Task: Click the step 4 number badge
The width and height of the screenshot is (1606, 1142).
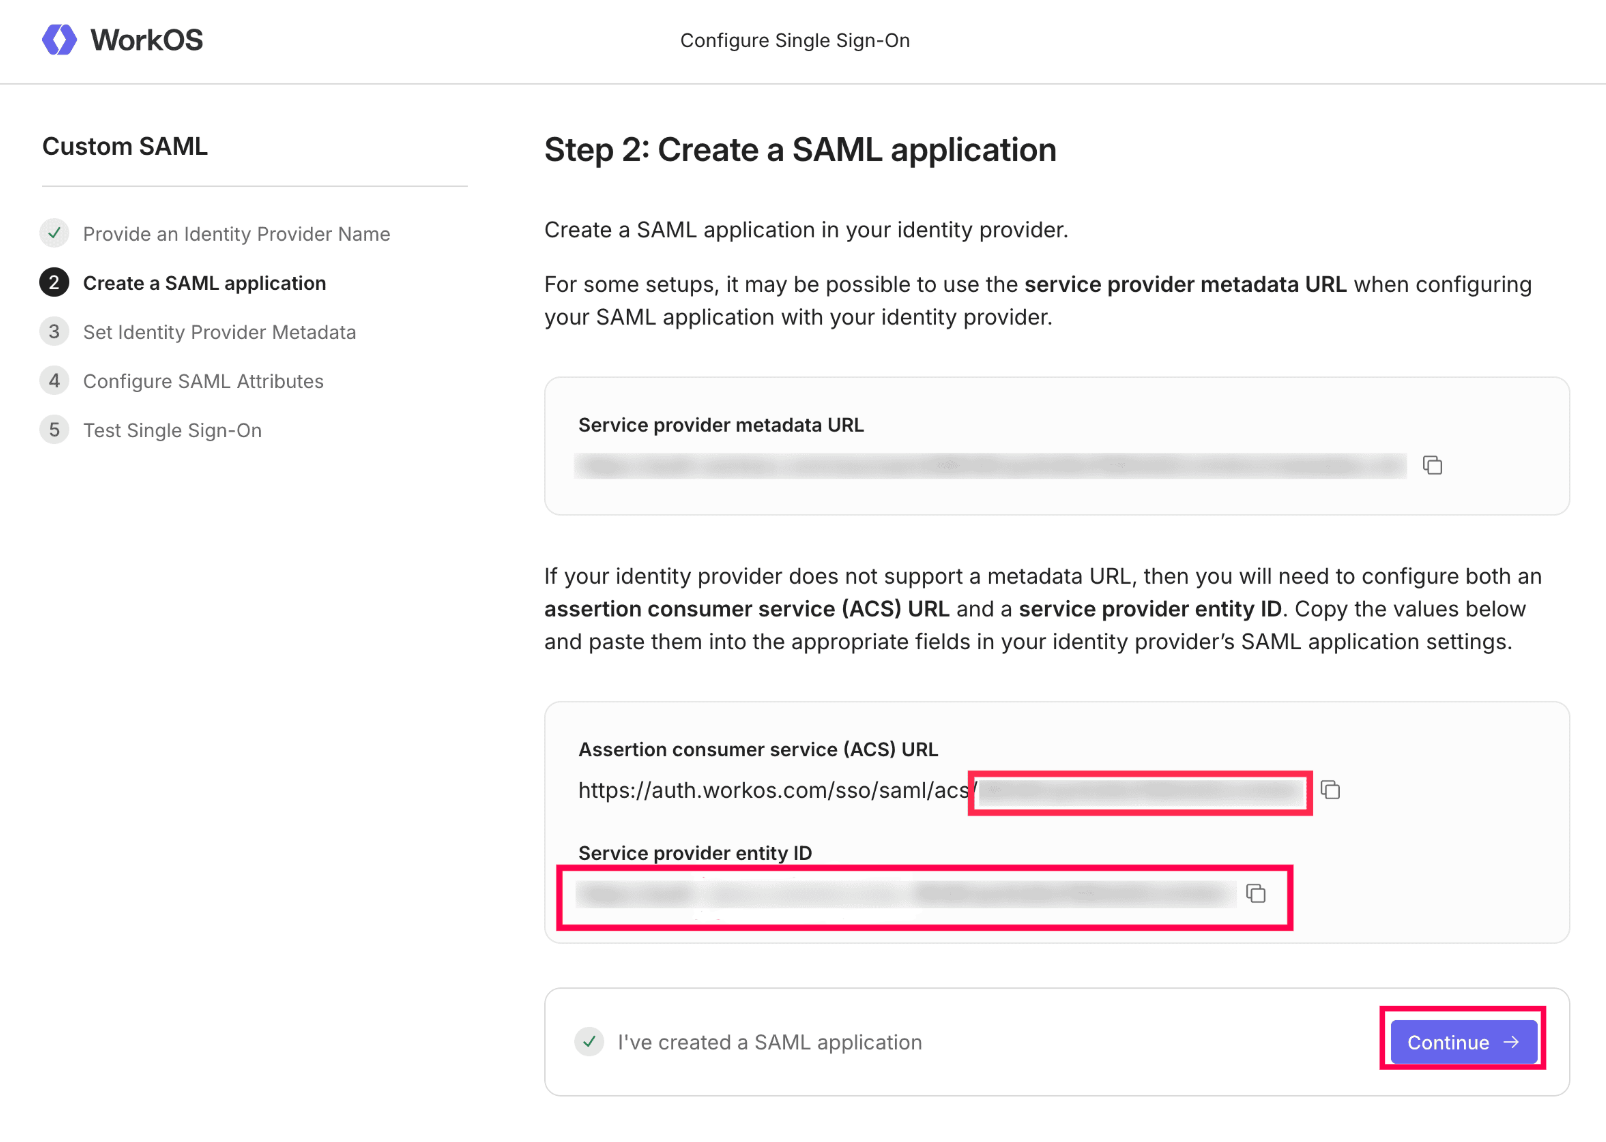Action: [54, 380]
